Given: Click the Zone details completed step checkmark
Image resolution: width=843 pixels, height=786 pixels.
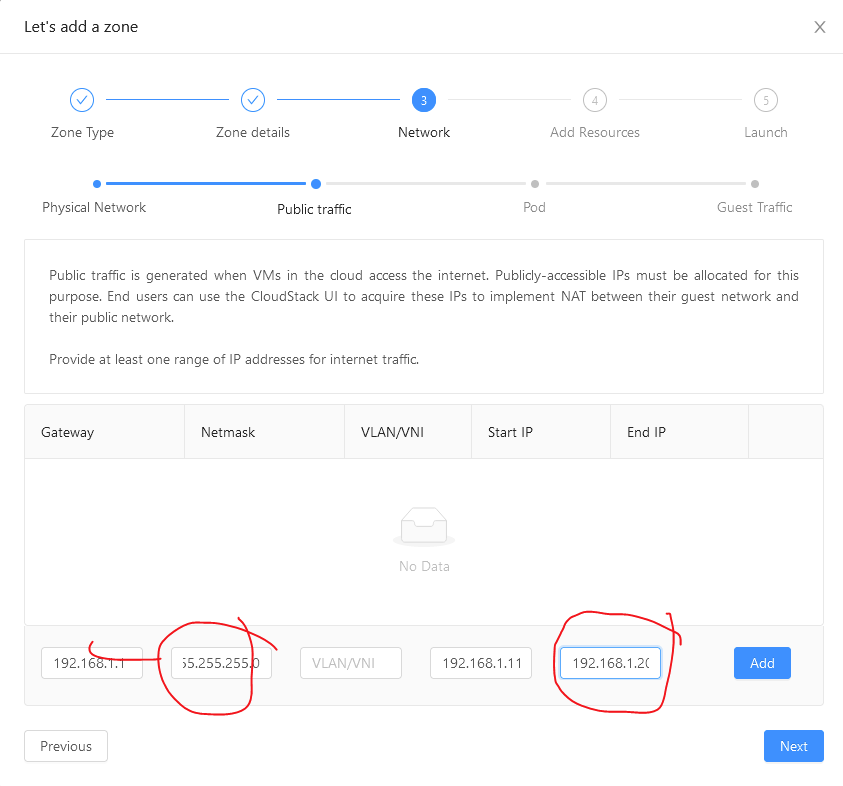Looking at the screenshot, I should [x=253, y=100].
